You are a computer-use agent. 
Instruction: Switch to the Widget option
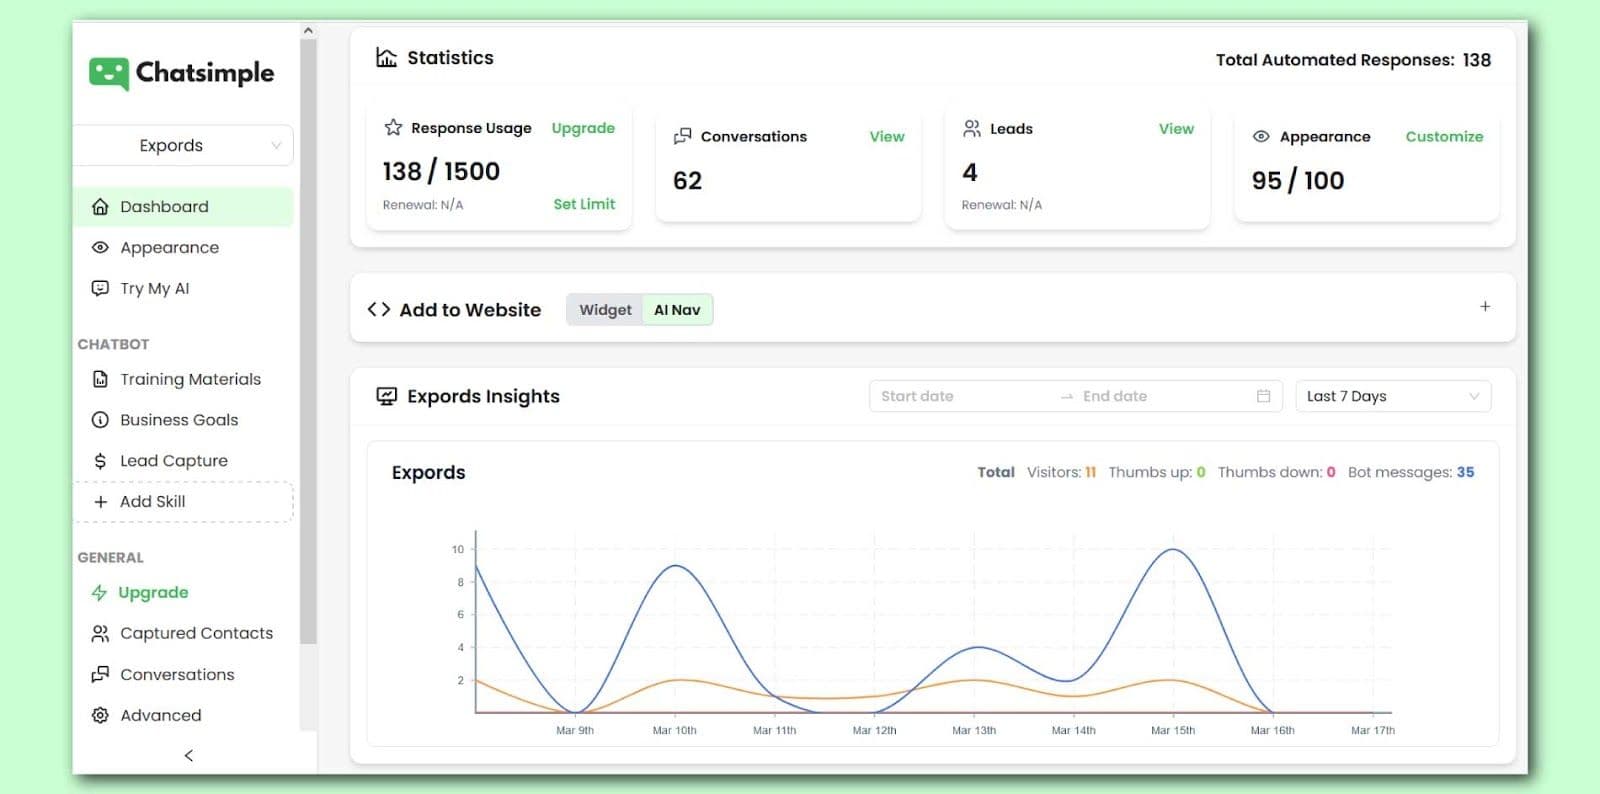point(605,310)
